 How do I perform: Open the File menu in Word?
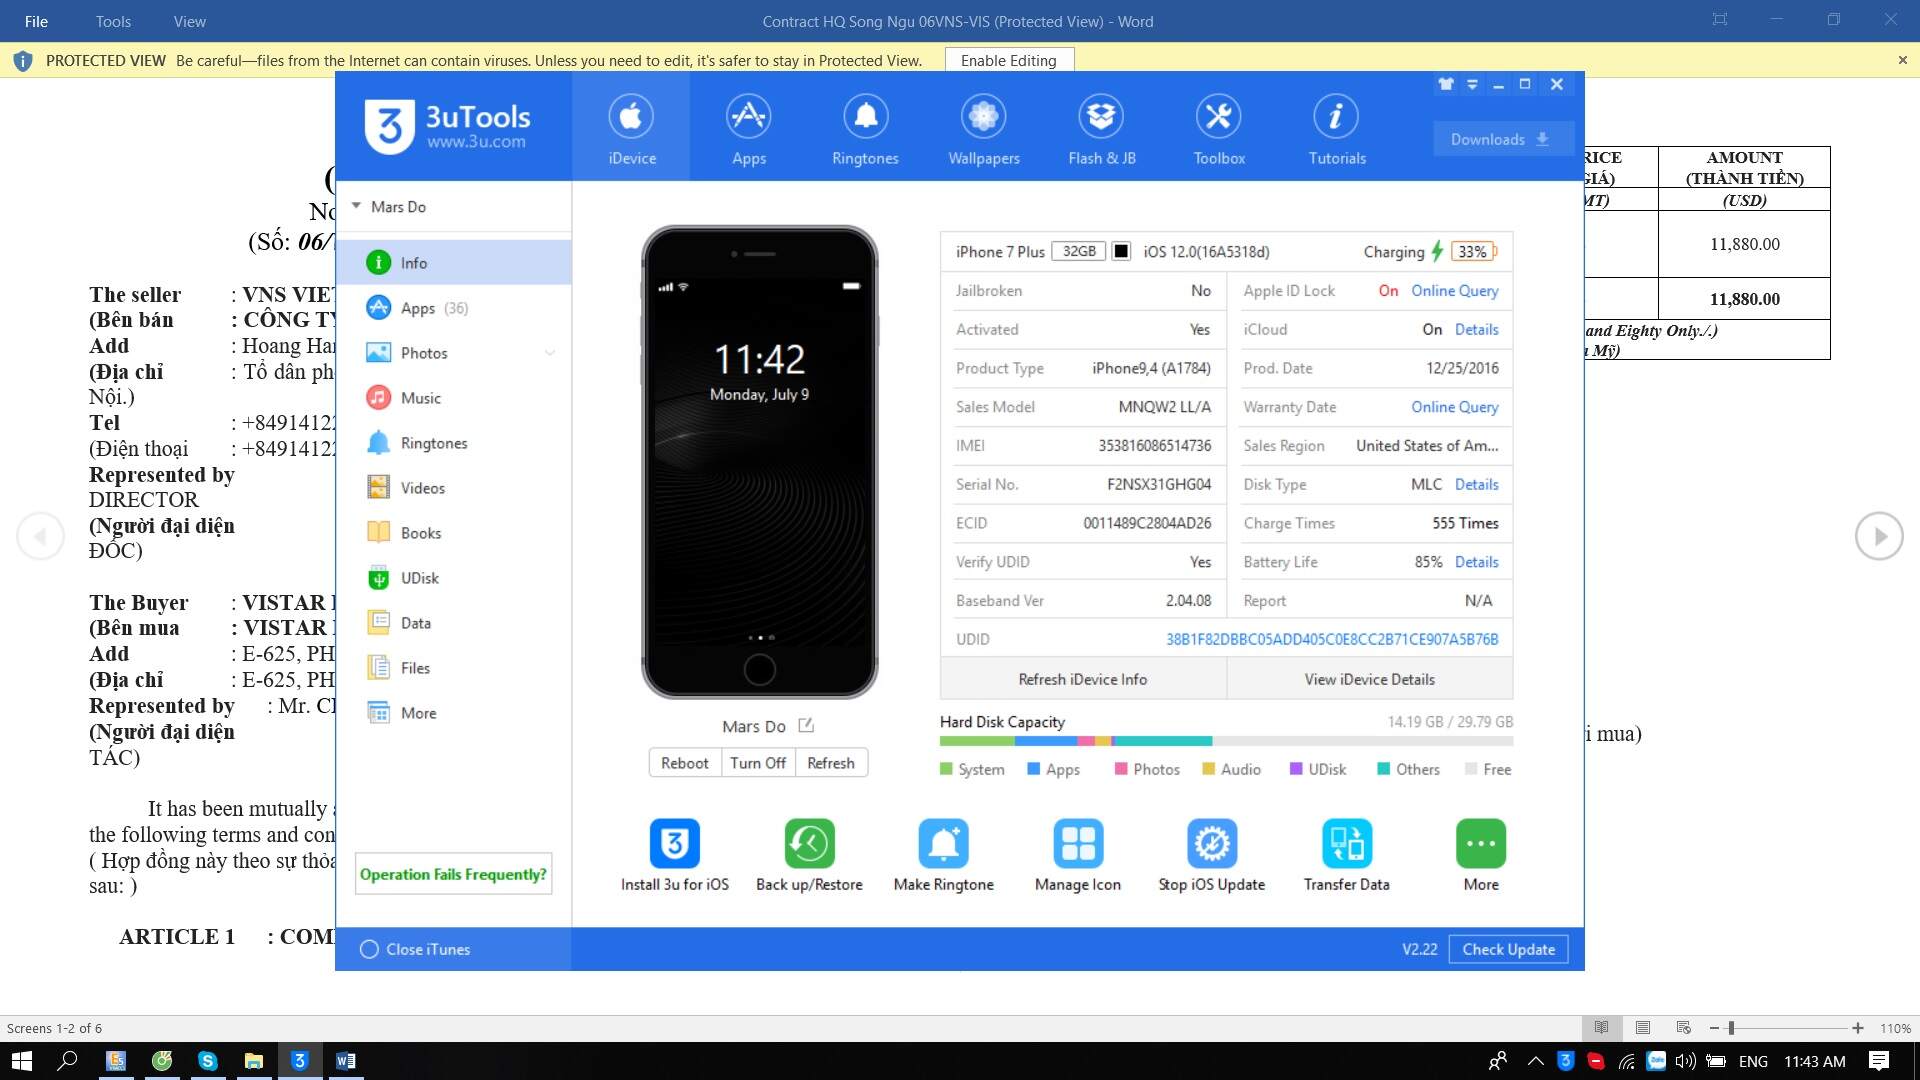click(x=36, y=21)
